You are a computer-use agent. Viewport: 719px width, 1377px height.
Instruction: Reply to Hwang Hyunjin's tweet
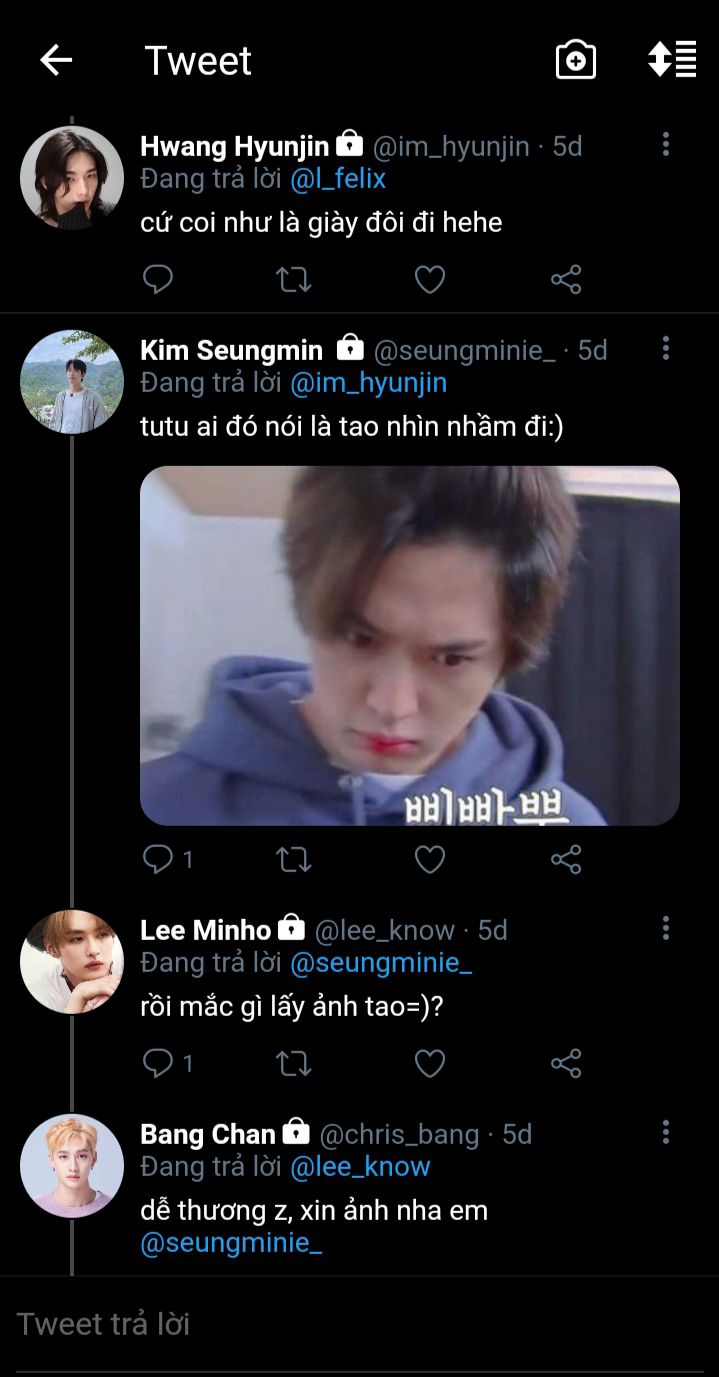[x=158, y=279]
